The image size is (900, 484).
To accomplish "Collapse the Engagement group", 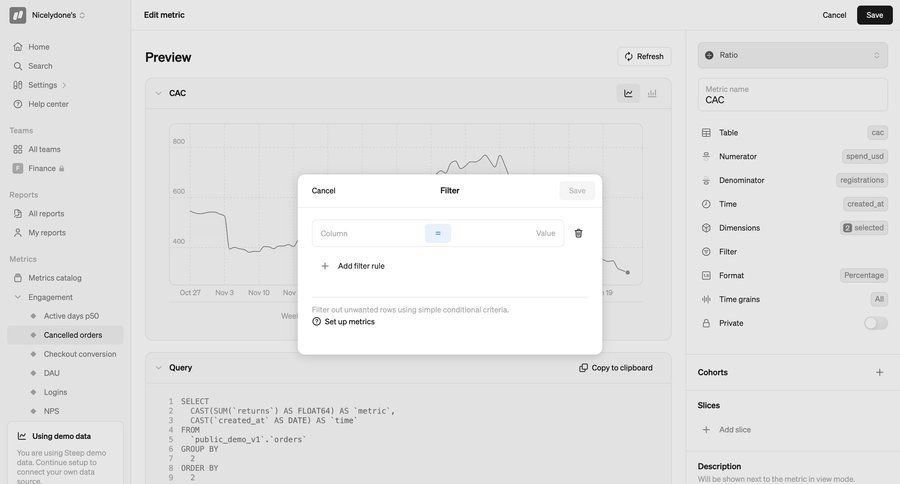I will click(18, 297).
